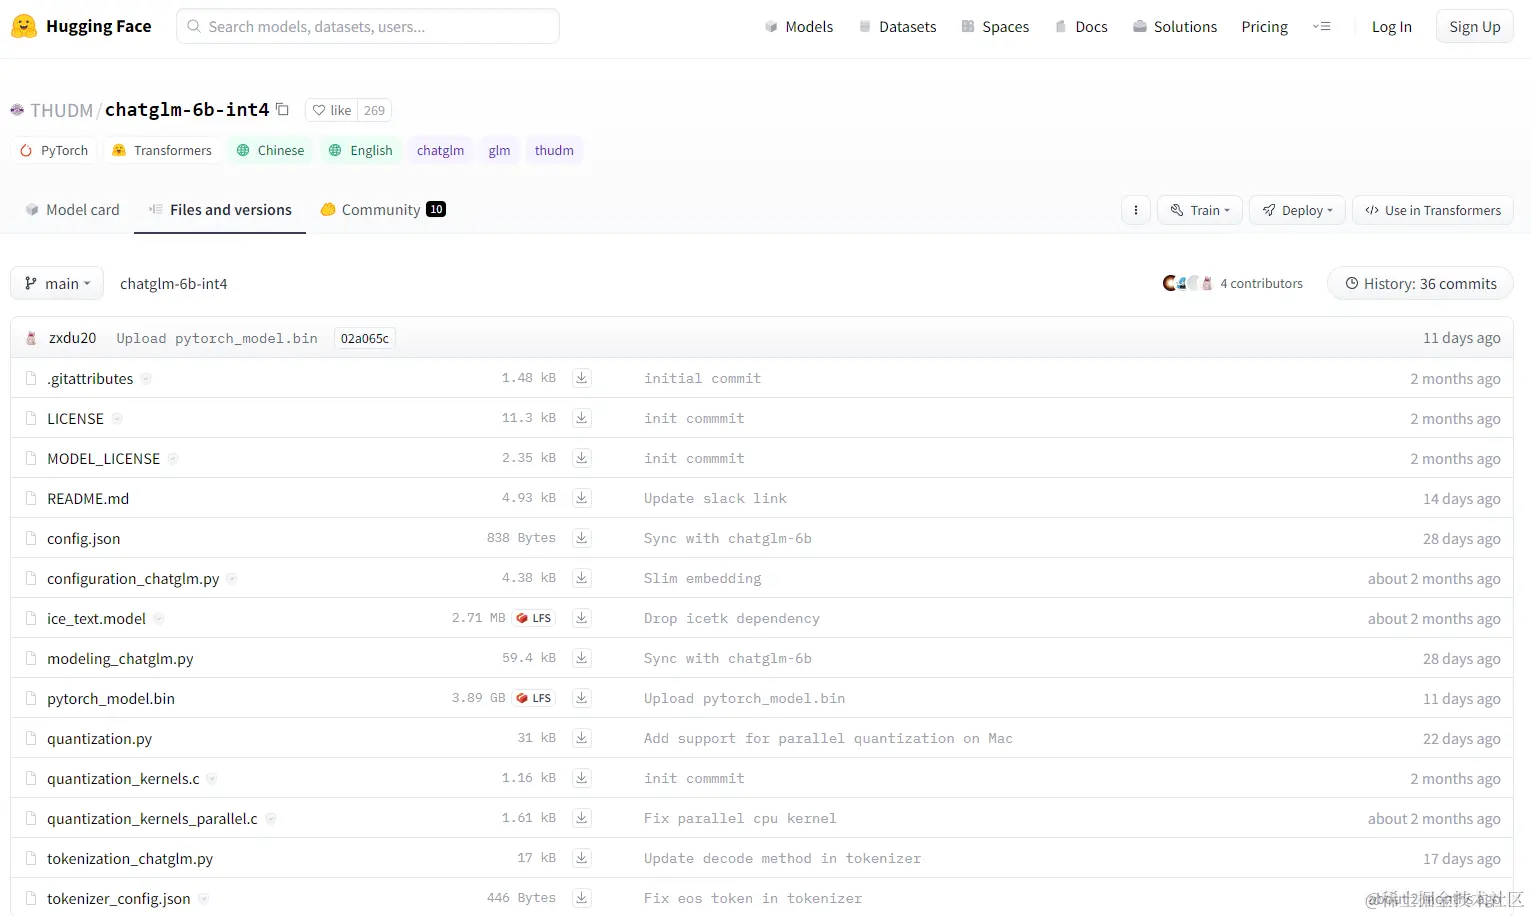The height and width of the screenshot is (916, 1531).
Task: Download quantization_kernels.c
Action: [581, 778]
